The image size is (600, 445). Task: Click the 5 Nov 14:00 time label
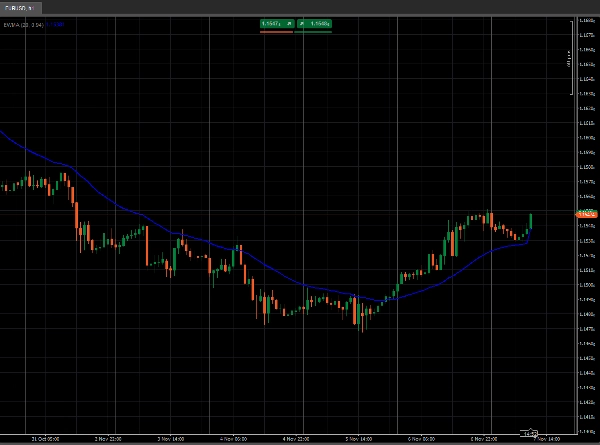tap(359, 438)
